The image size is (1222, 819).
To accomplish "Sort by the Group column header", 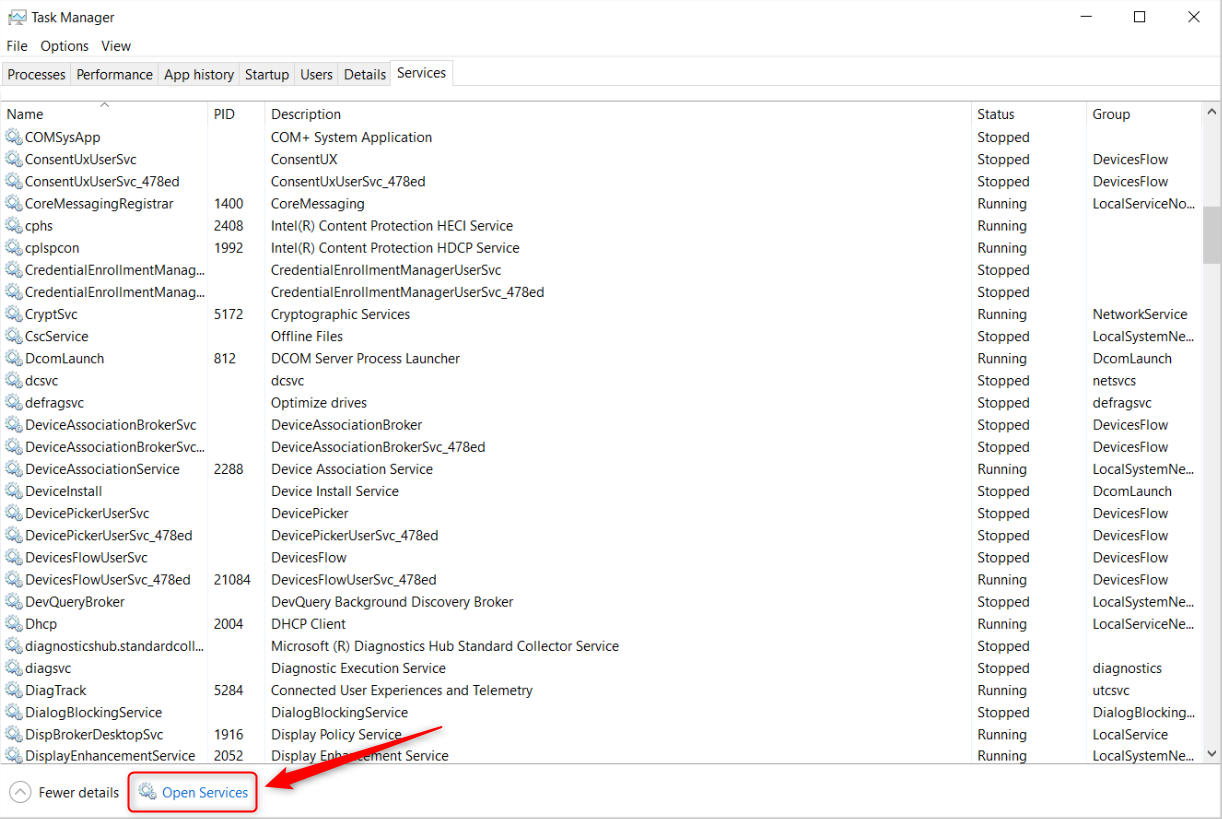I will pyautogui.click(x=1145, y=114).
